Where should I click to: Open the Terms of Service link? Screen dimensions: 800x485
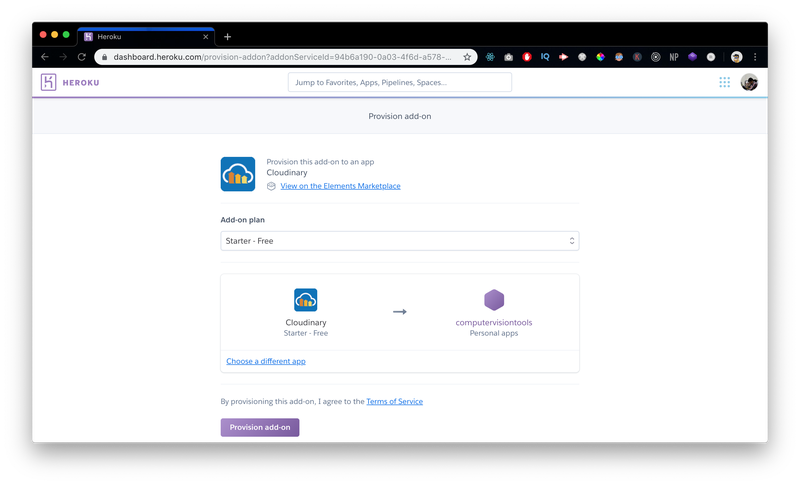pyautogui.click(x=394, y=401)
